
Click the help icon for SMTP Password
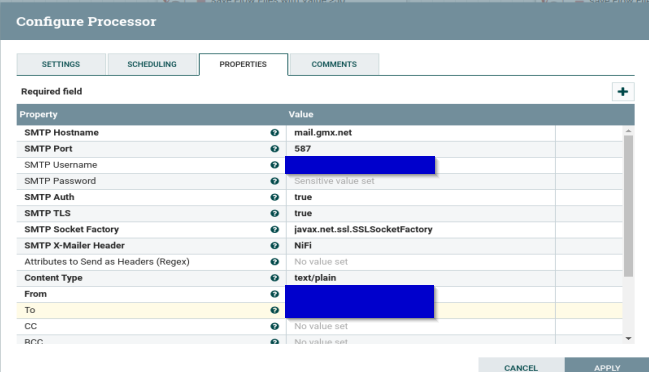point(274,181)
